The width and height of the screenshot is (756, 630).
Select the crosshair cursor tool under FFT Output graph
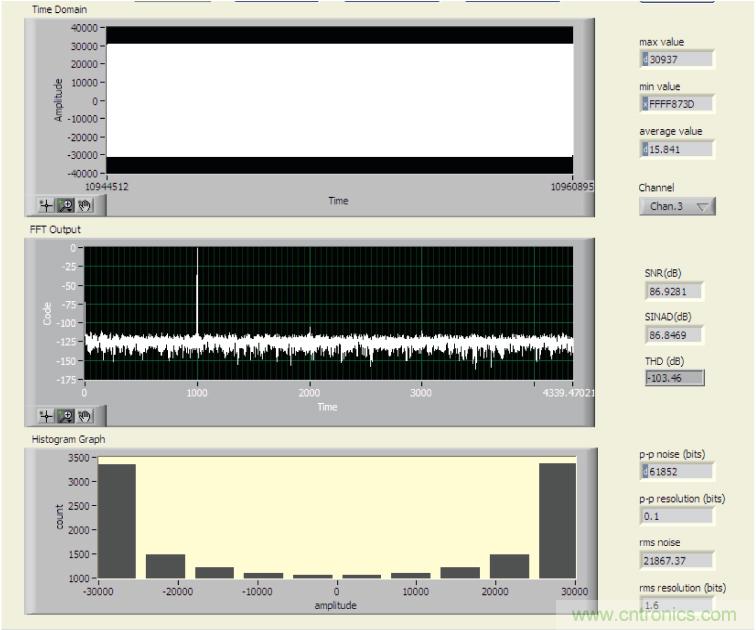pos(47,415)
